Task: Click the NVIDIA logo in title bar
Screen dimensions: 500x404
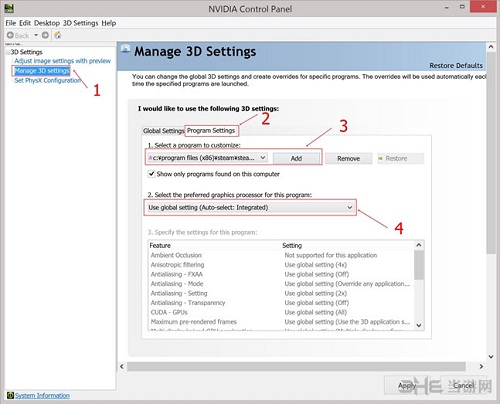Action: click(x=9, y=8)
